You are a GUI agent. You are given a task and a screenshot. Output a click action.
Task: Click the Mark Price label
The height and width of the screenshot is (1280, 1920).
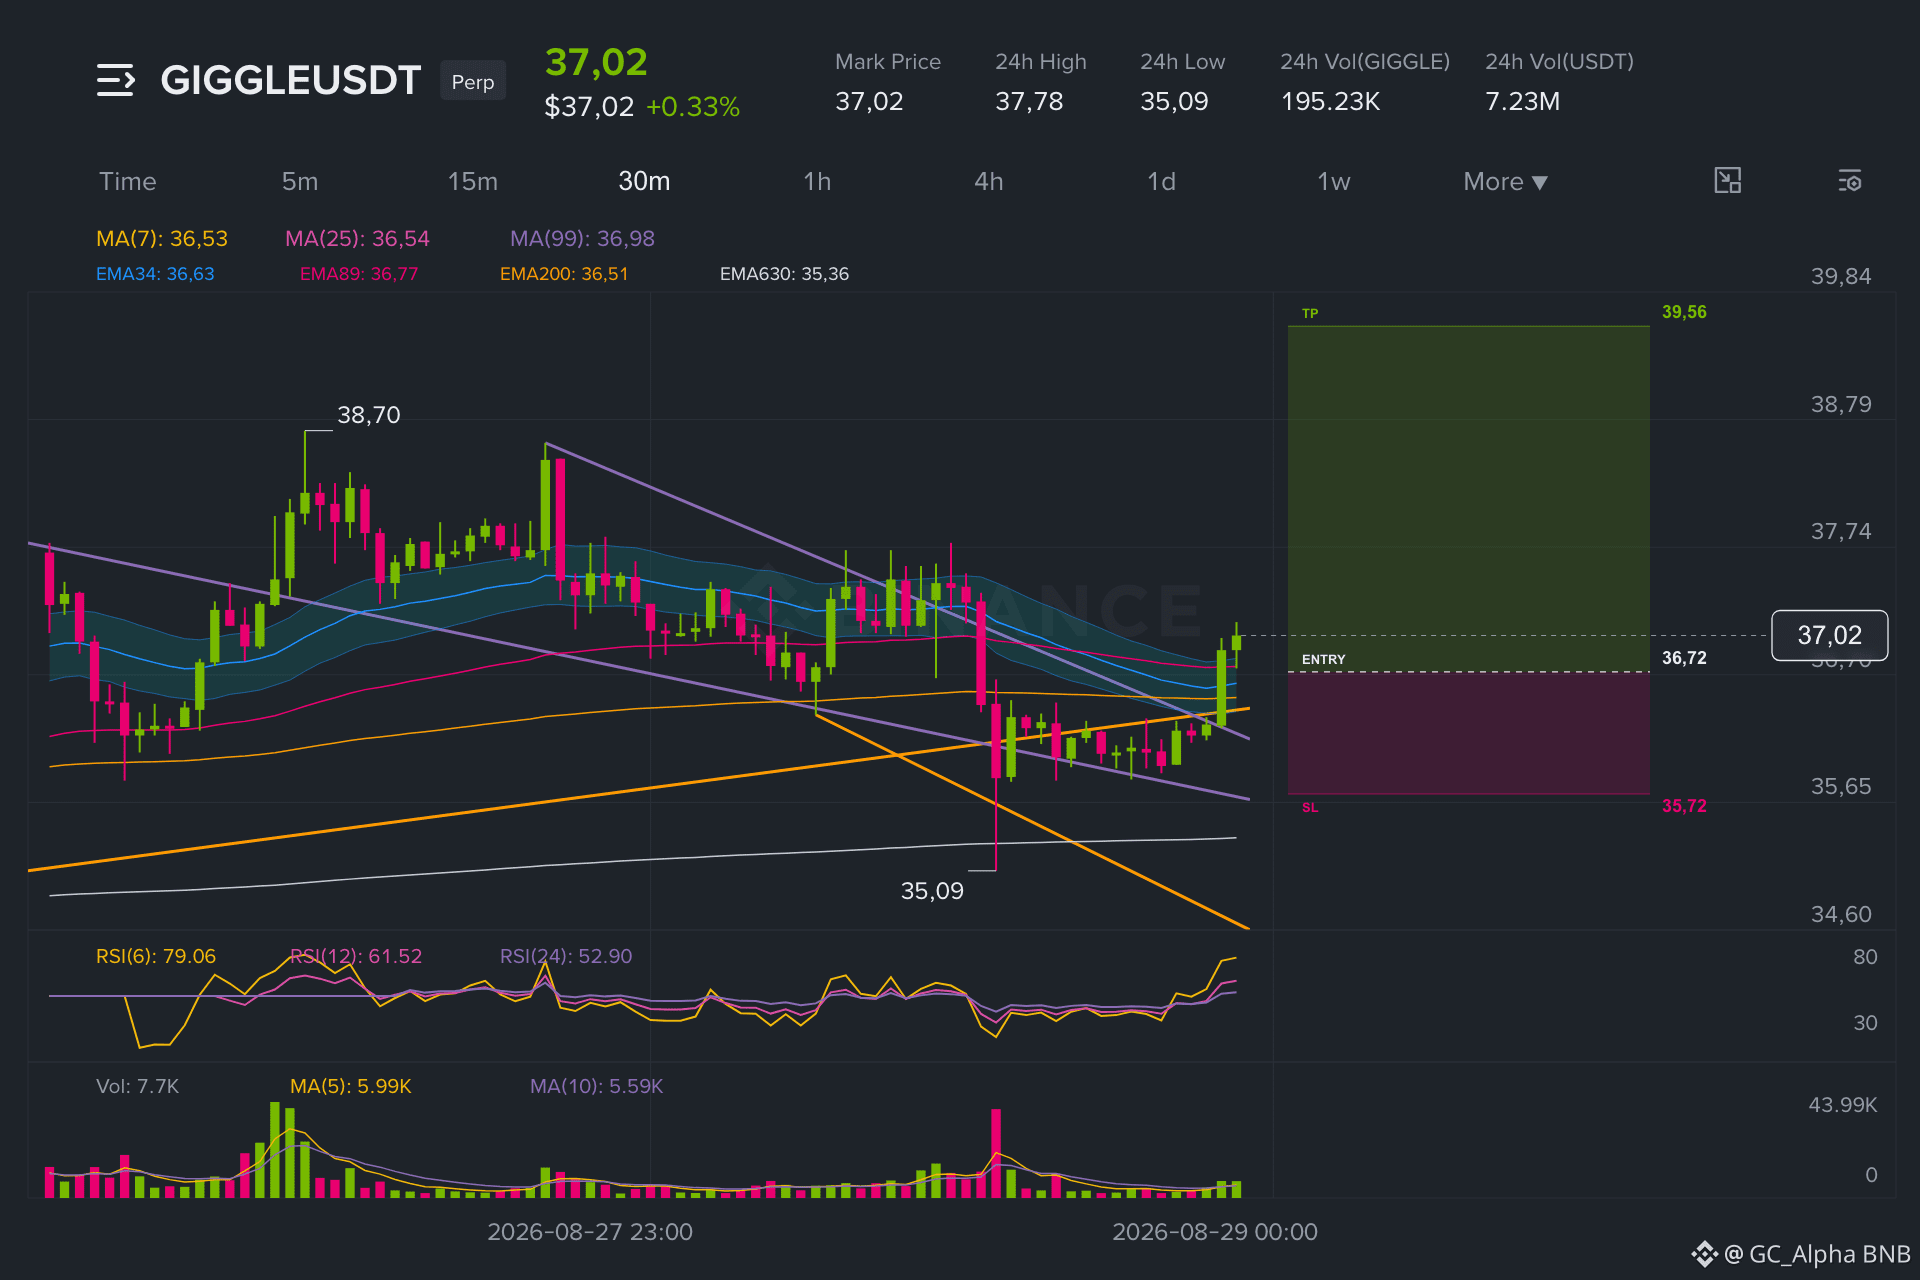(888, 62)
